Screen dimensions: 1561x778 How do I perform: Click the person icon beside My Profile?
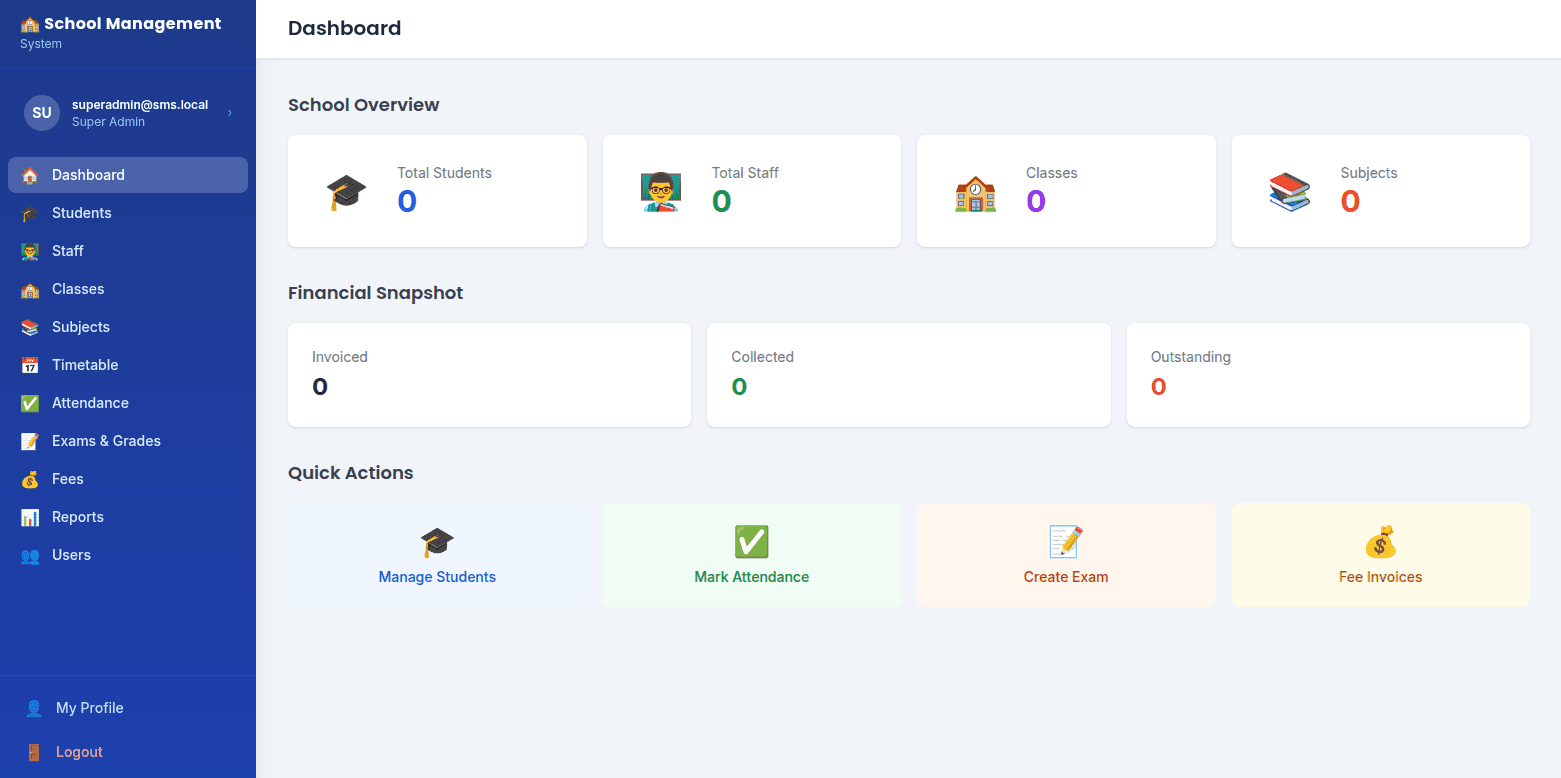[34, 708]
